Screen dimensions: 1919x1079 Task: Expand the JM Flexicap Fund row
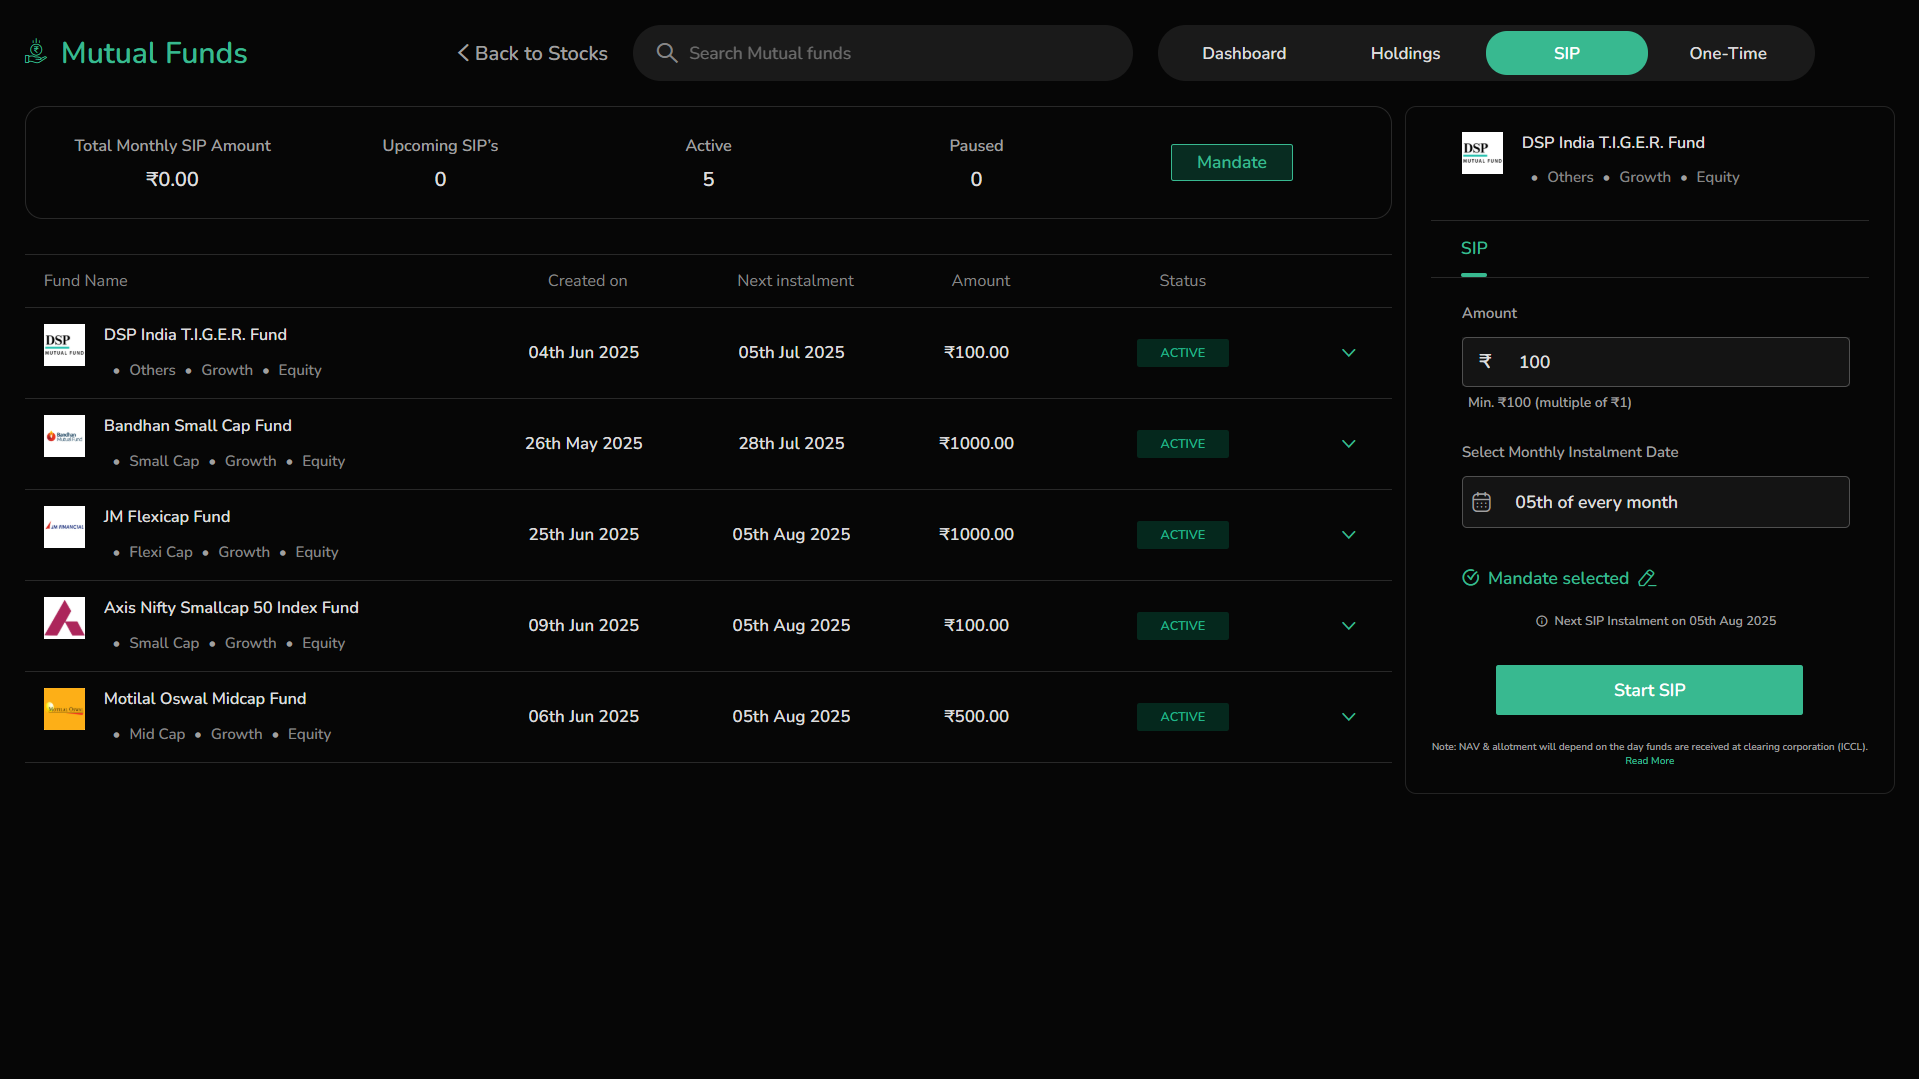click(1348, 535)
